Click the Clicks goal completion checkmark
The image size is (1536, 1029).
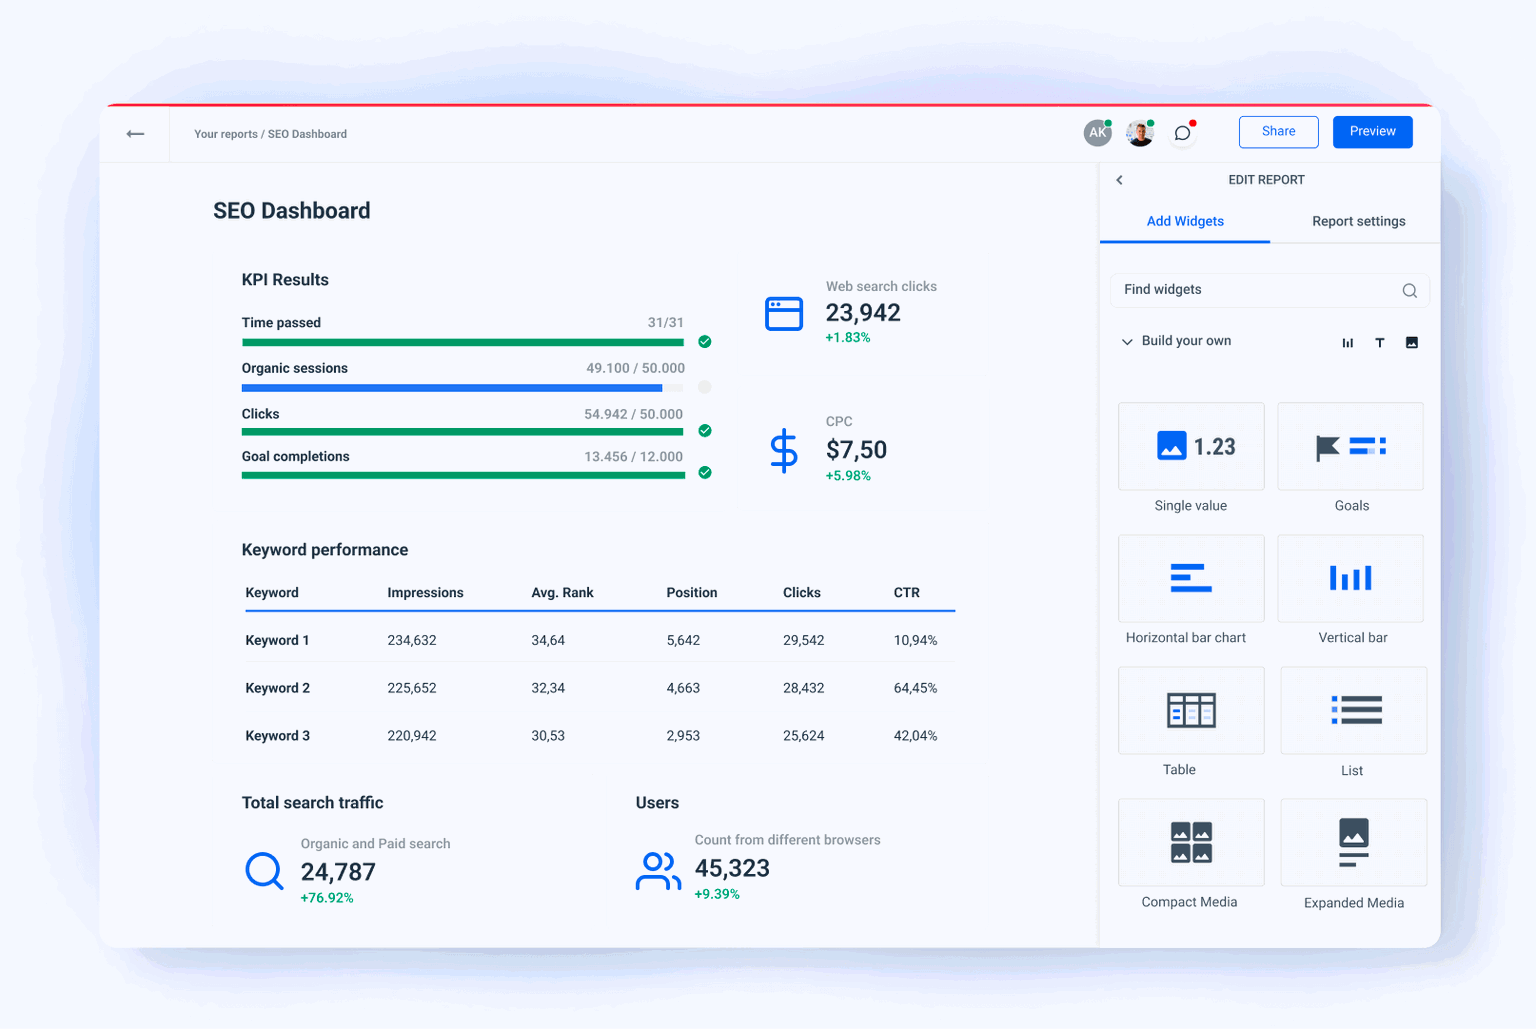704,431
